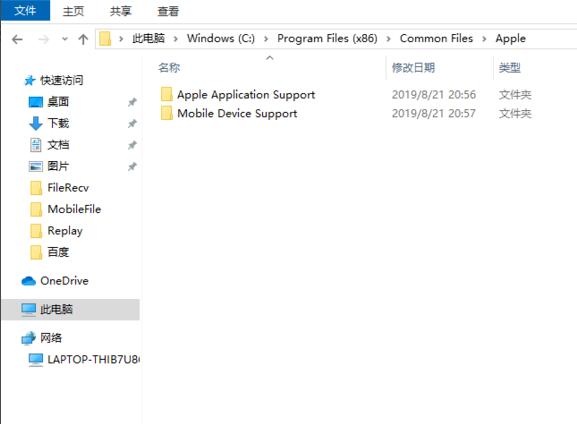Click the 文档 document icon in sidebar
The width and height of the screenshot is (577, 424).
click(36, 145)
